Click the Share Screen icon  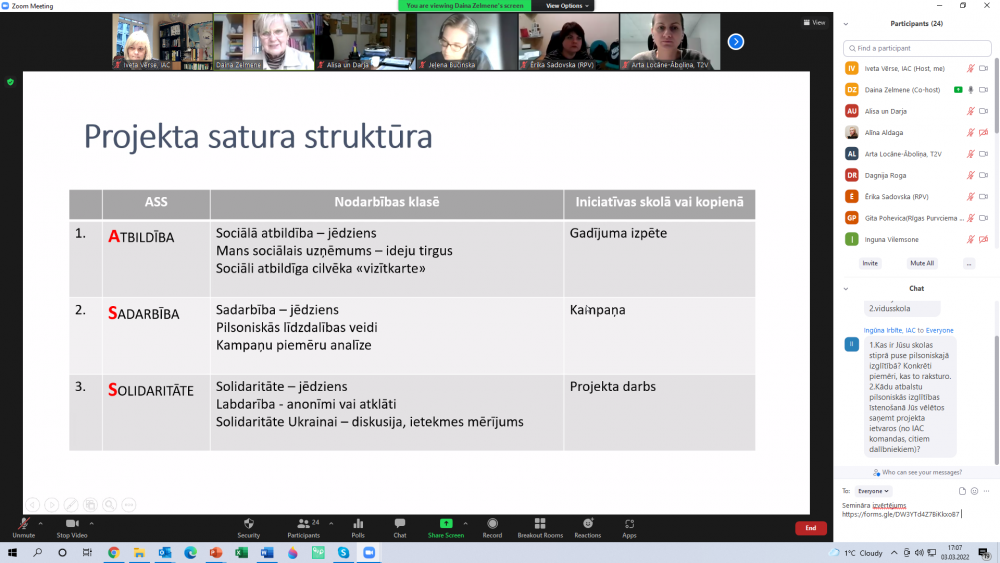pyautogui.click(x=446, y=524)
